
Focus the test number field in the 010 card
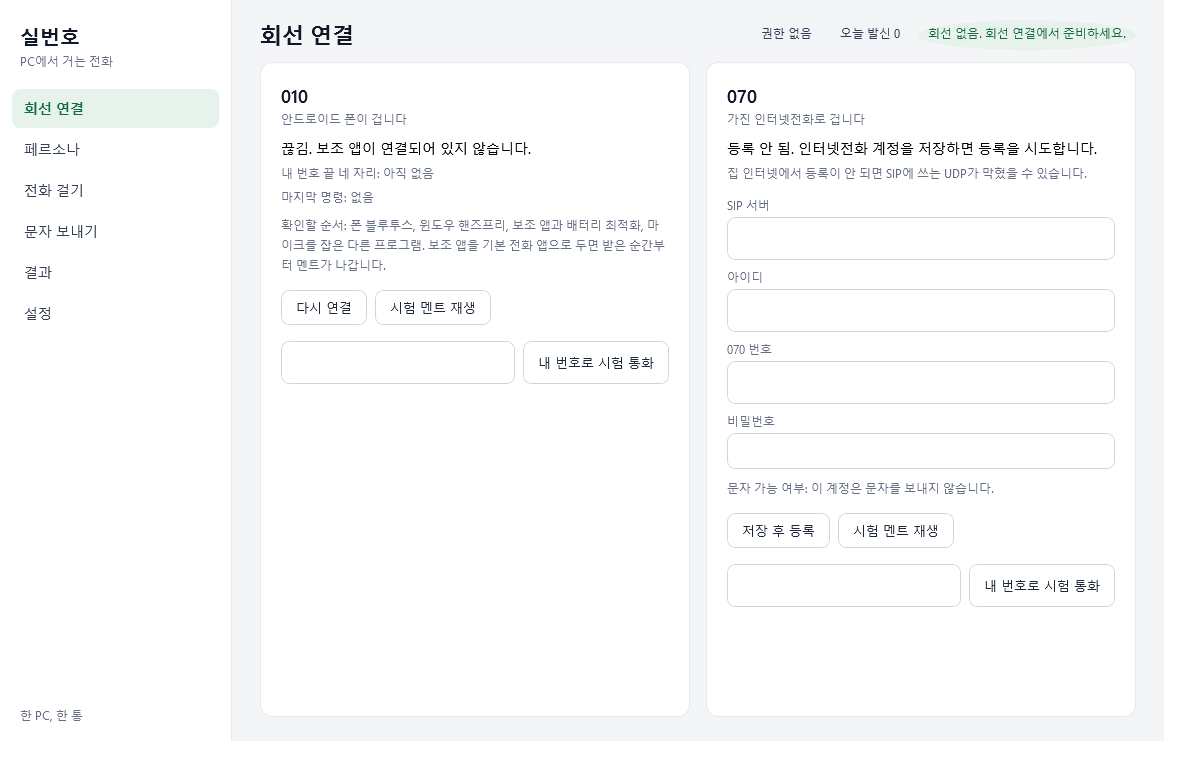[398, 363]
